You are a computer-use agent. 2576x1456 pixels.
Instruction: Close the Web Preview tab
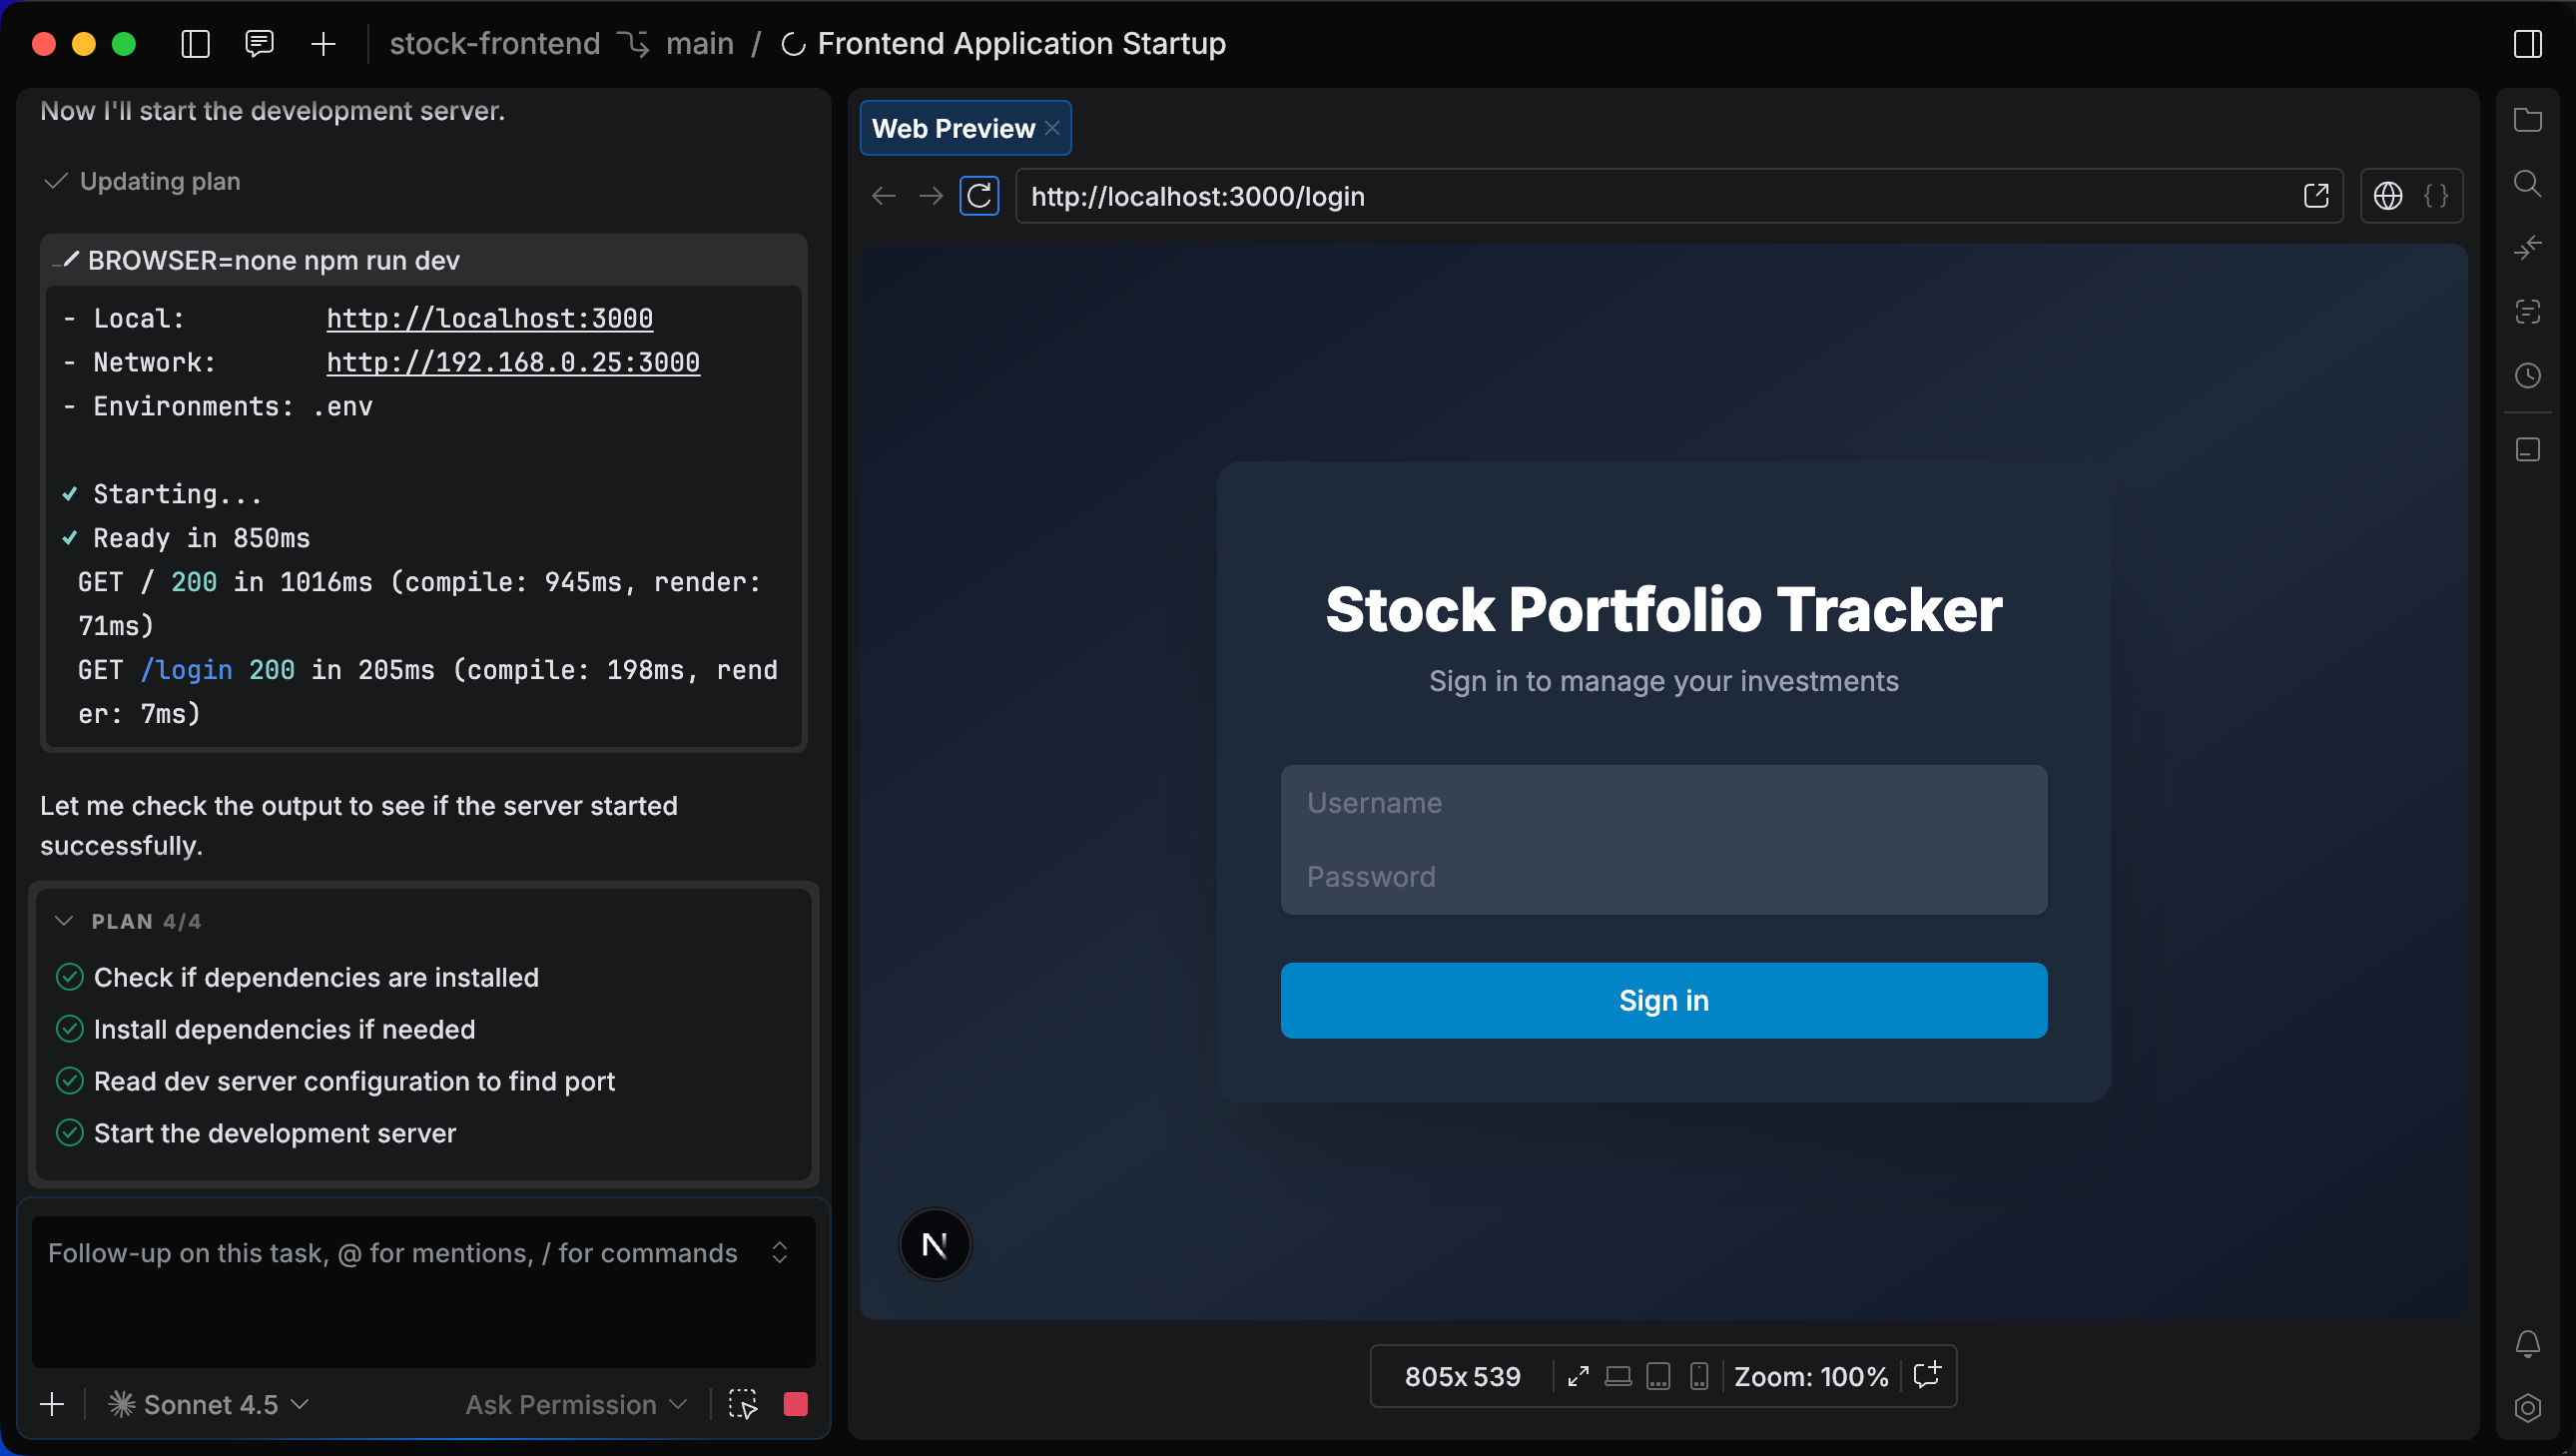pos(1052,128)
